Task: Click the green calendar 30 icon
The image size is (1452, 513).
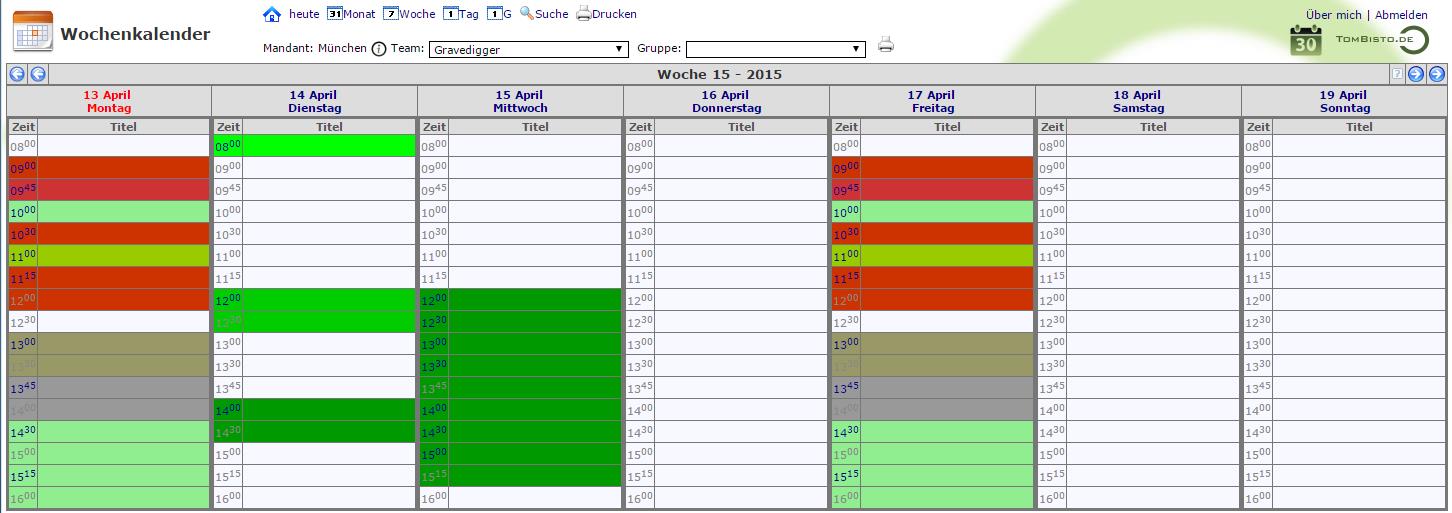Action: click(1306, 41)
